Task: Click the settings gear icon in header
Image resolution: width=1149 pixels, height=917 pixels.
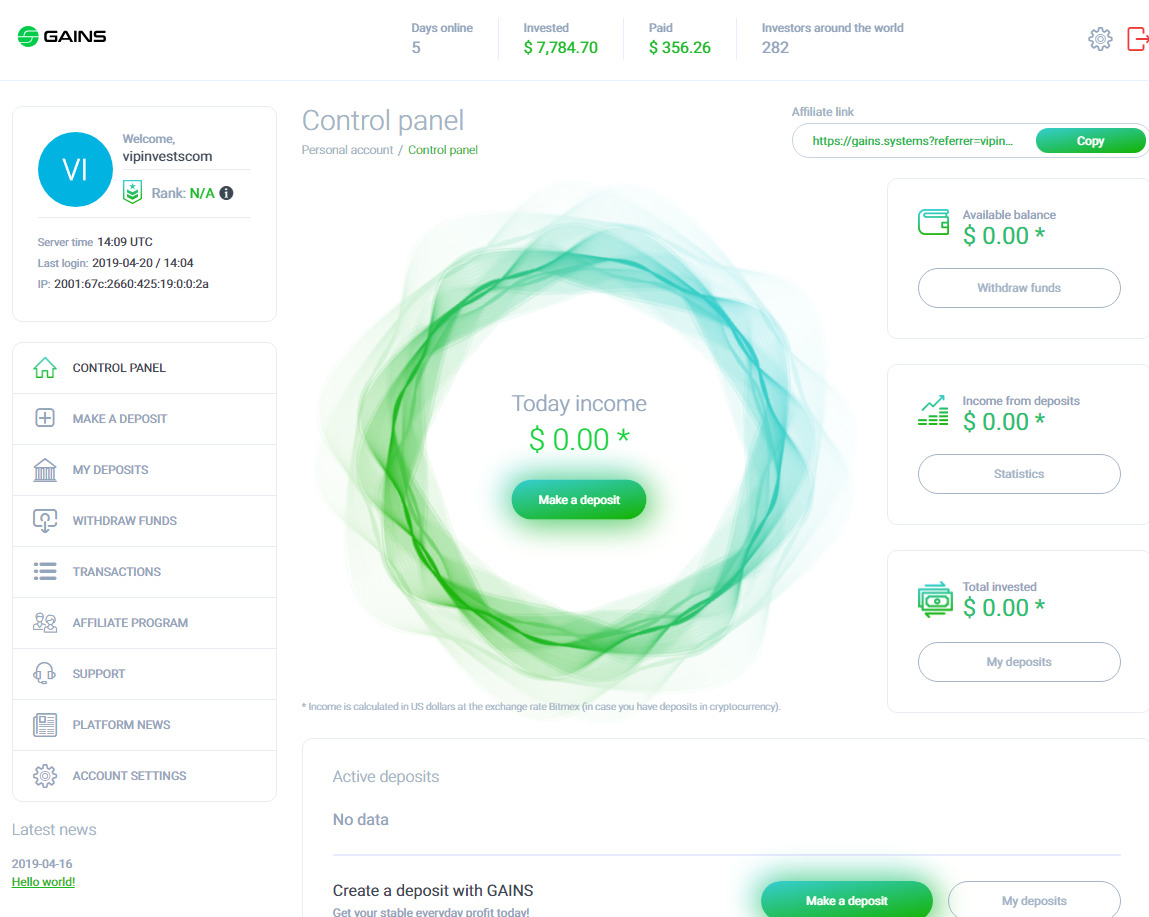Action: pyautogui.click(x=1100, y=39)
